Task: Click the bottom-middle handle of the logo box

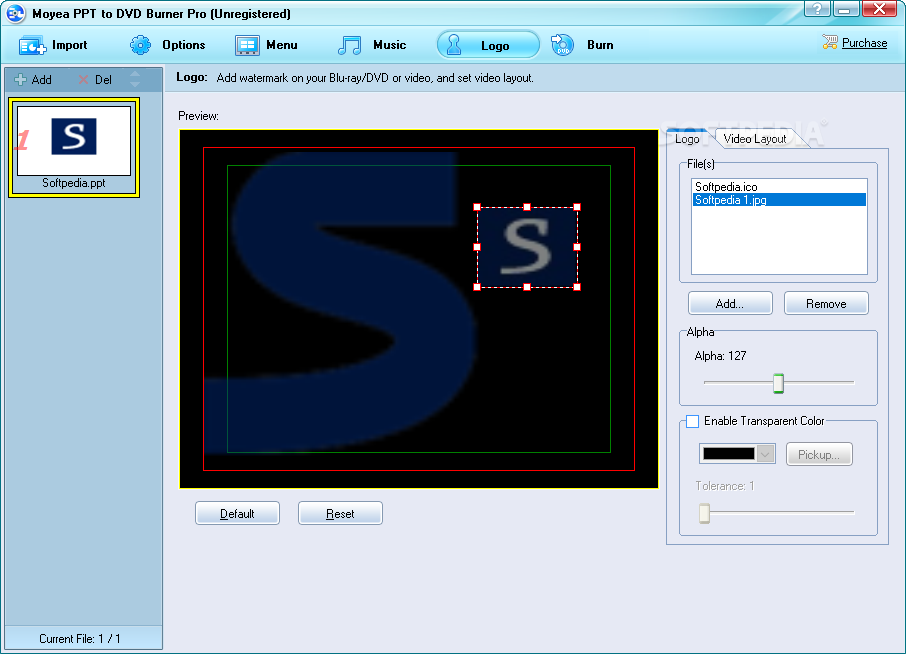Action: click(x=527, y=287)
